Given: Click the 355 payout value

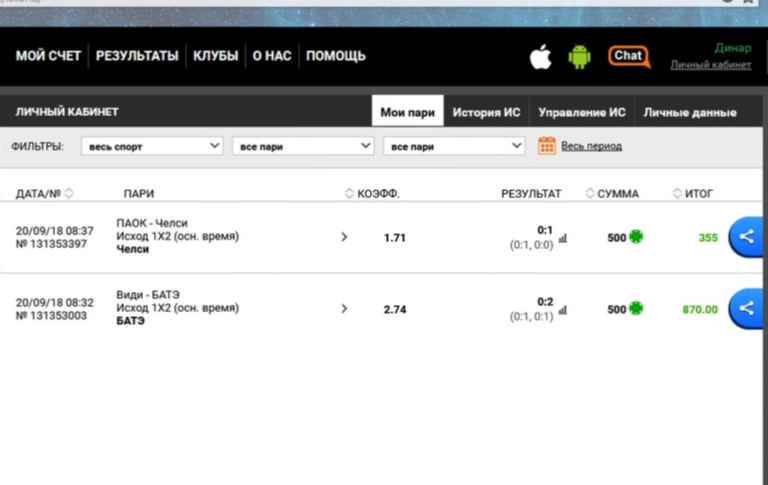Looking at the screenshot, I should [708, 238].
